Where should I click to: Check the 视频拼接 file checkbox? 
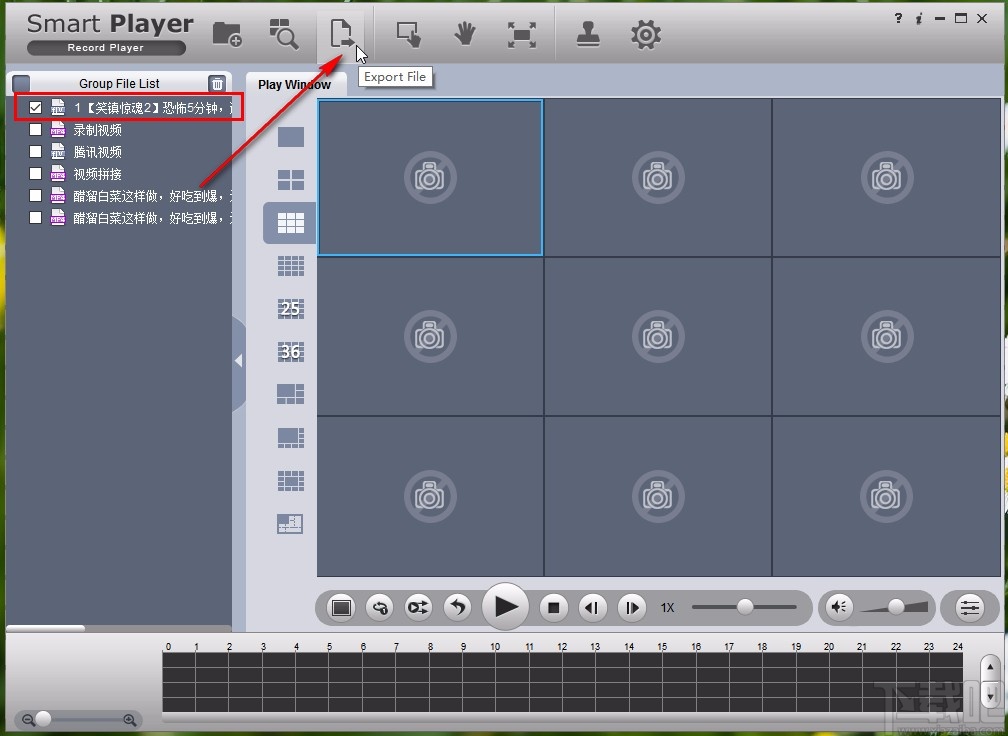click(35, 174)
